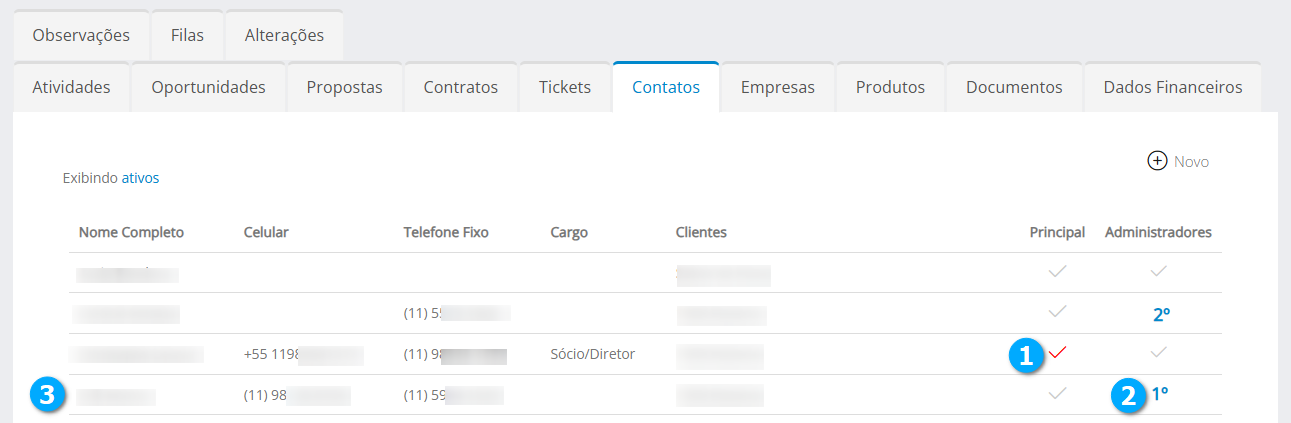Toggle Principal check in last contact row
This screenshot has height=423, width=1291.
point(1057,394)
